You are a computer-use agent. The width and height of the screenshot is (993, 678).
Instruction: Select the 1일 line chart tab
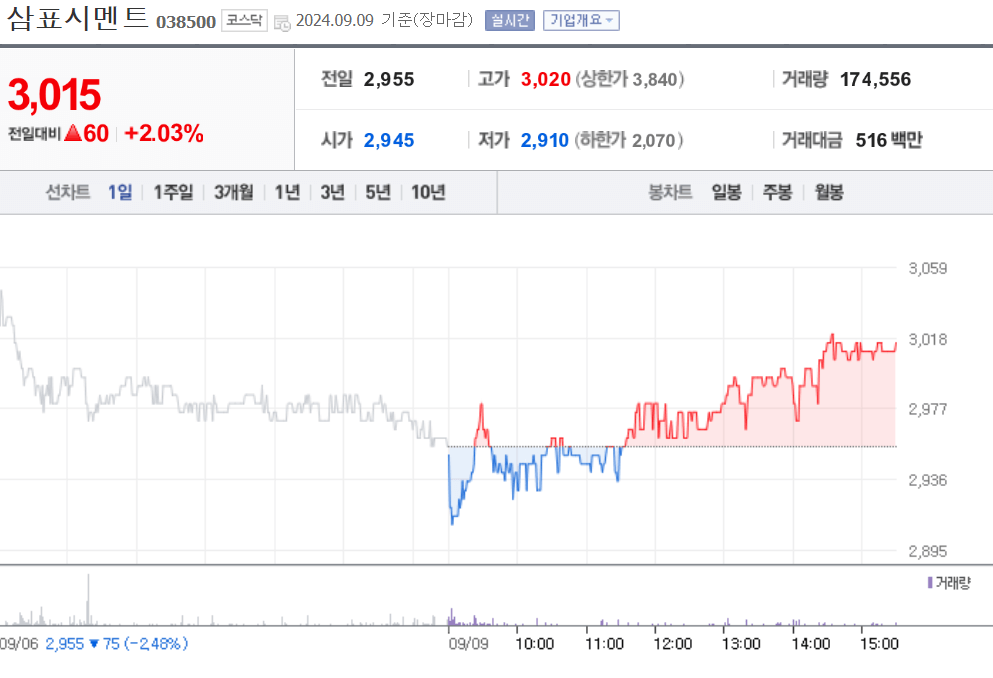coord(120,192)
